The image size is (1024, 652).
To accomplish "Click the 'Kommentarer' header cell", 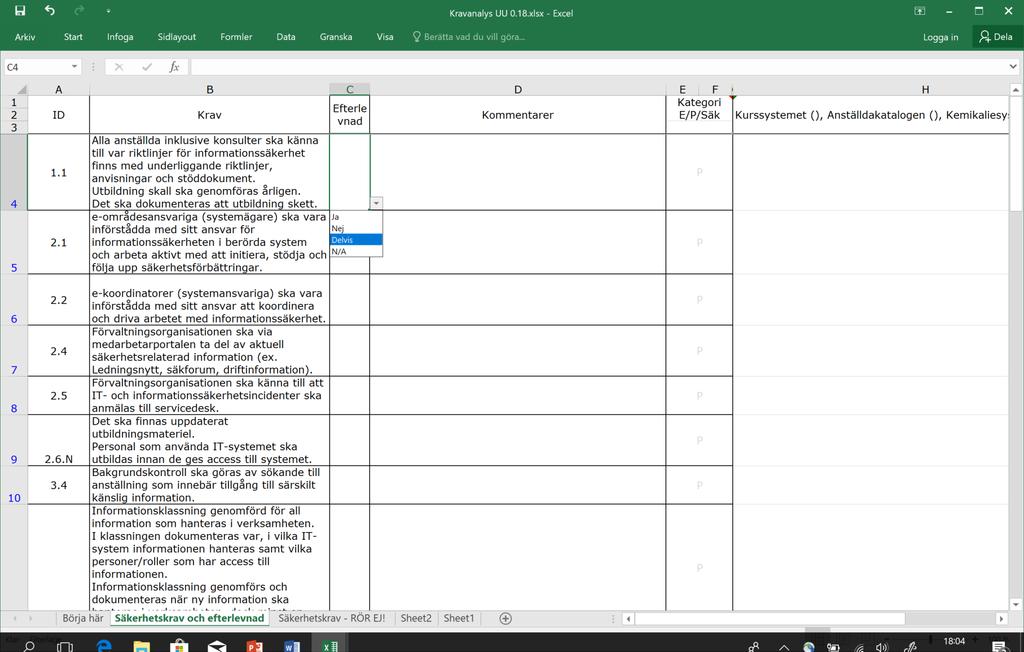I will click(518, 115).
